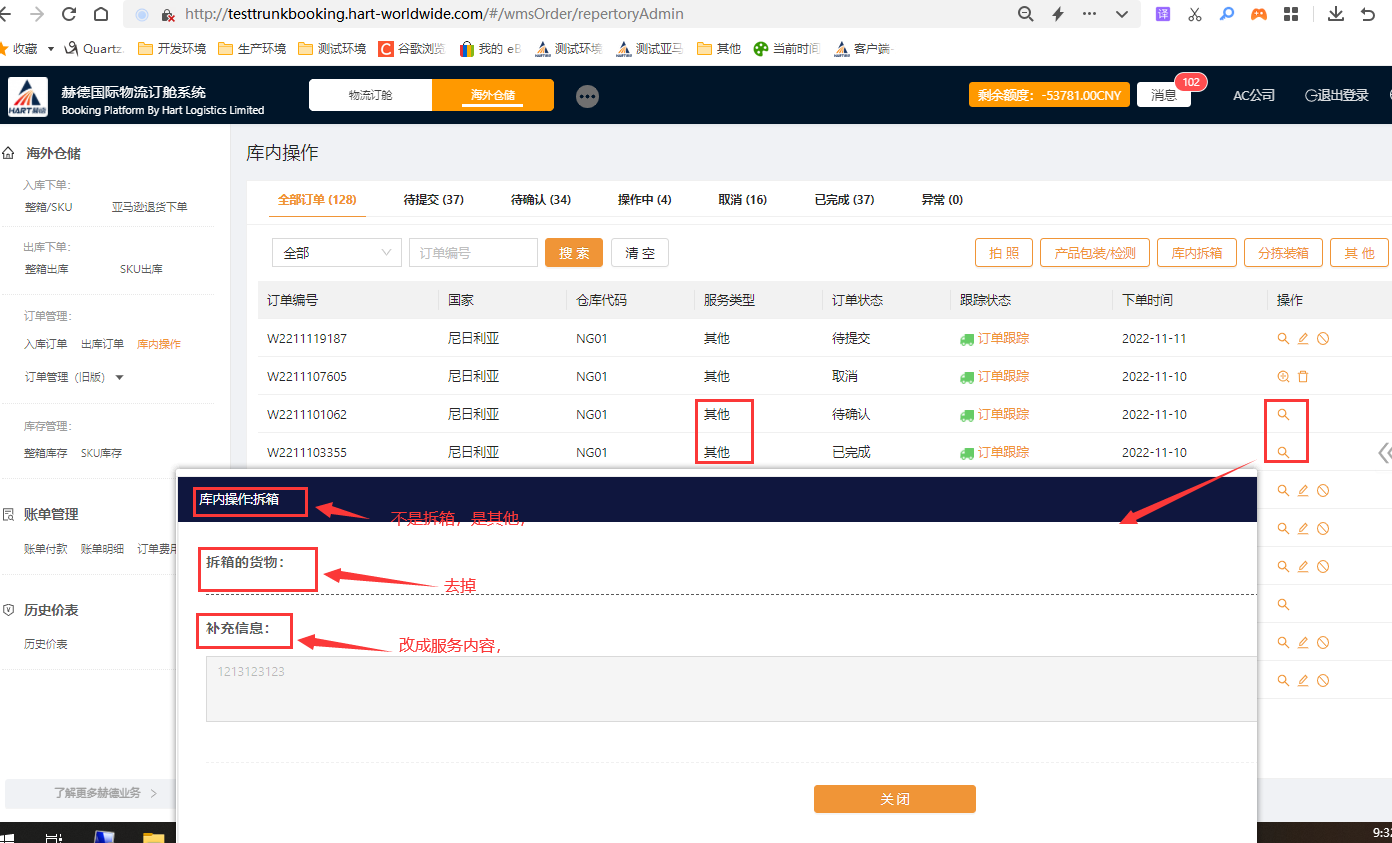Image resolution: width=1392 pixels, height=843 pixels.
Task: Expand the address bar dropdown chevron
Action: tap(1121, 14)
